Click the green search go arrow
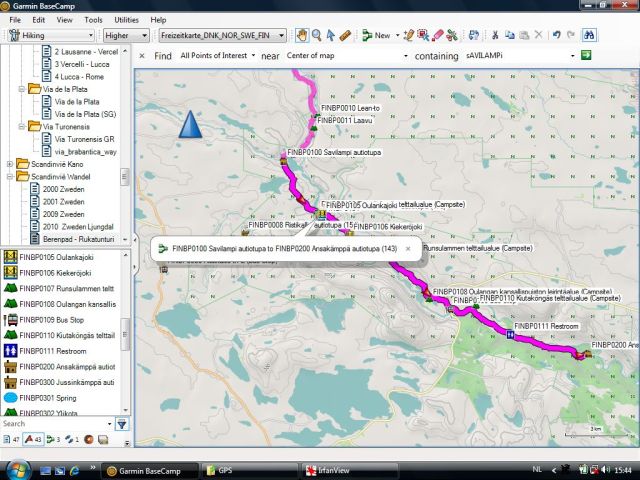This screenshot has height=480, width=640. (586, 55)
